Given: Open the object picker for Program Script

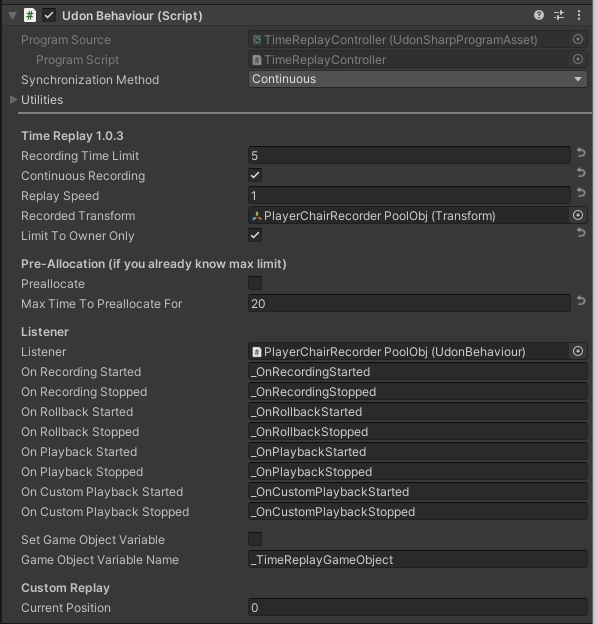Looking at the screenshot, I should pos(577,59).
